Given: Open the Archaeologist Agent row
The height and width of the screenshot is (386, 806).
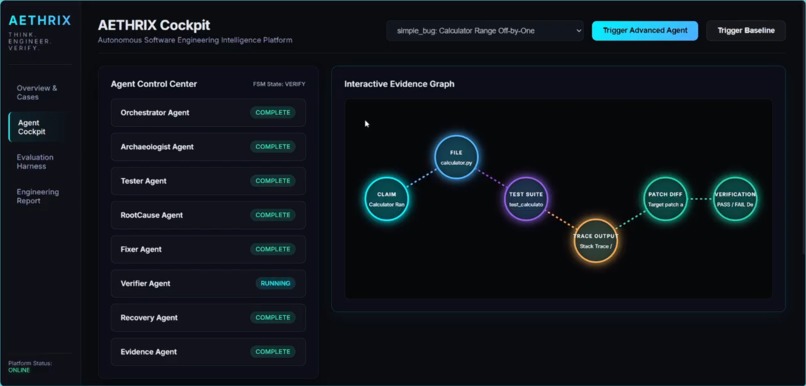Looking at the screenshot, I should point(208,147).
